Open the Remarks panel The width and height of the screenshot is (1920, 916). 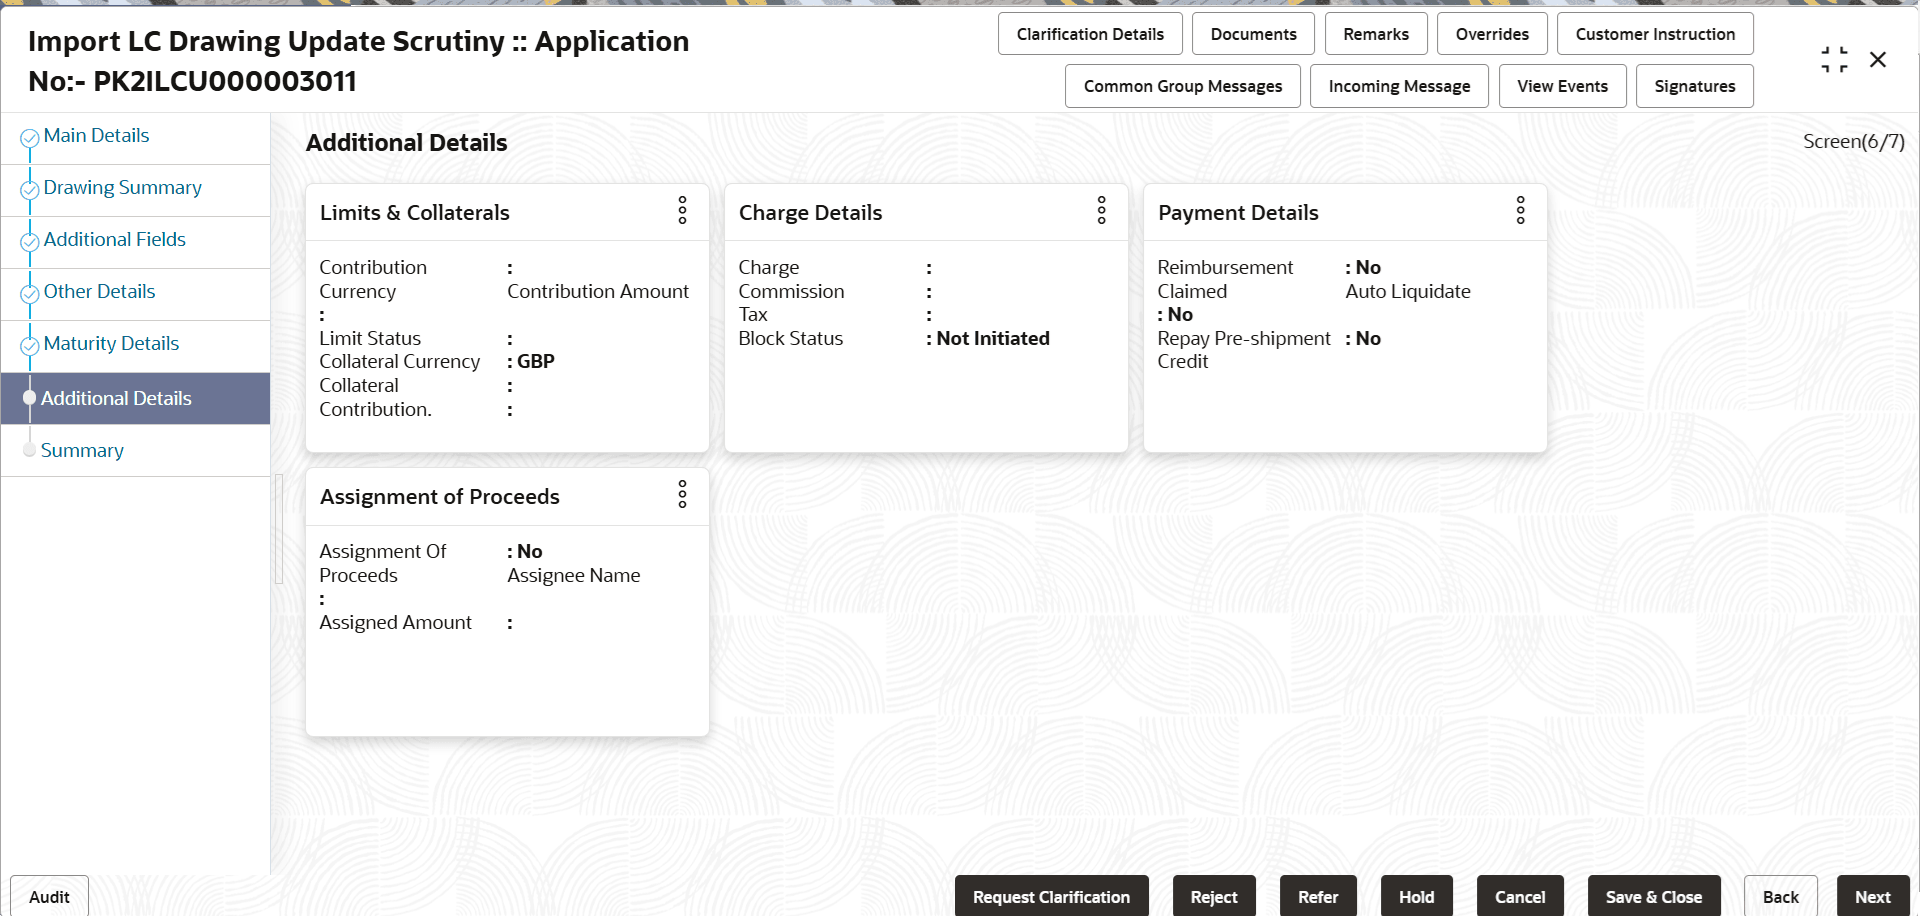[x=1376, y=34]
